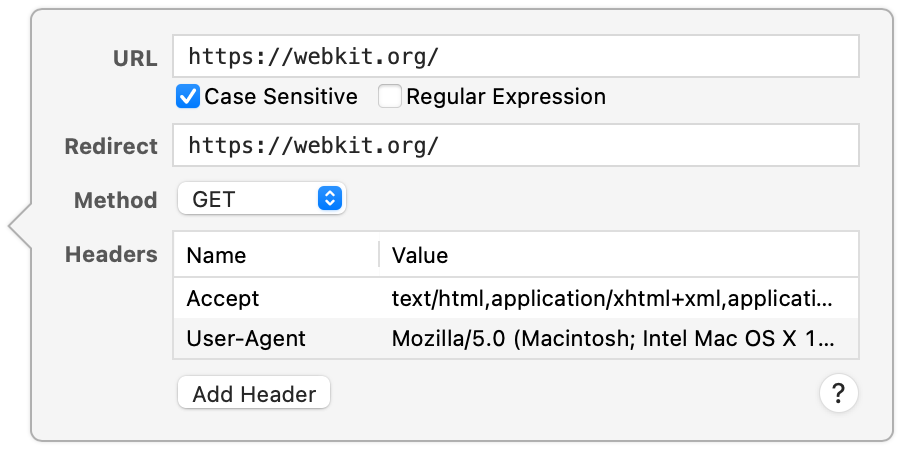This screenshot has height=450, width=904.
Task: Click divider between Name and Value columns
Action: point(379,255)
